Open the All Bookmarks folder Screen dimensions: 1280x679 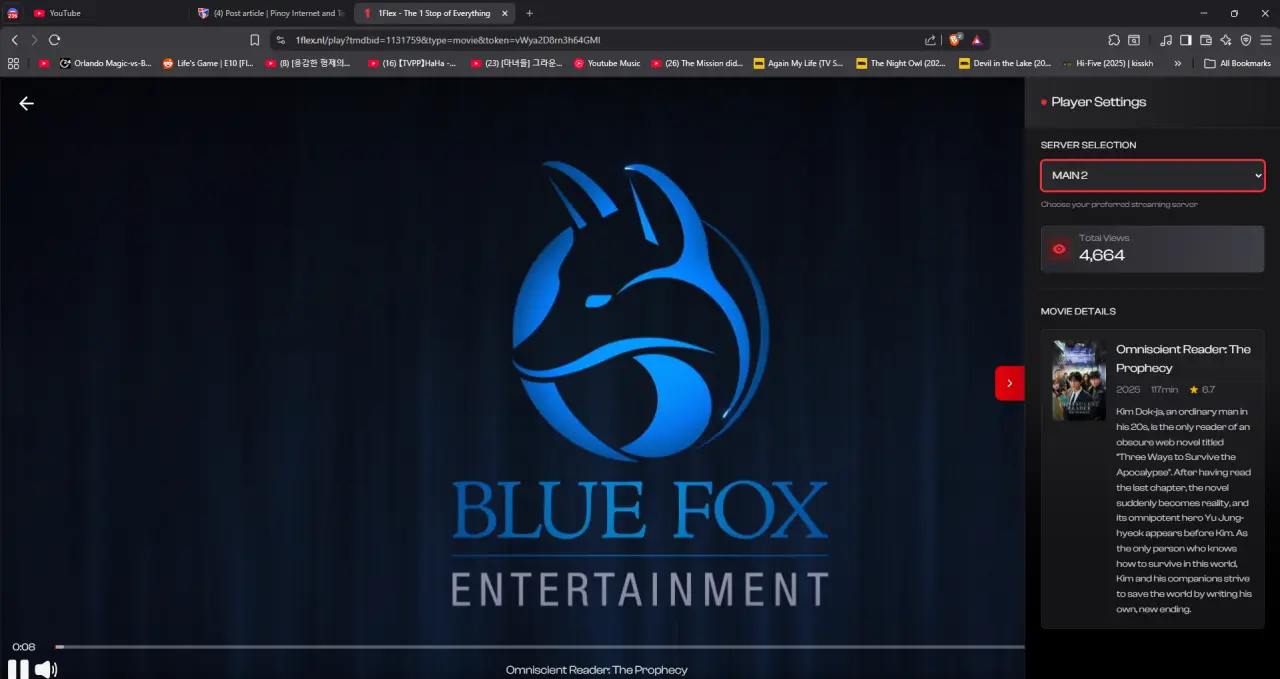pos(1238,63)
